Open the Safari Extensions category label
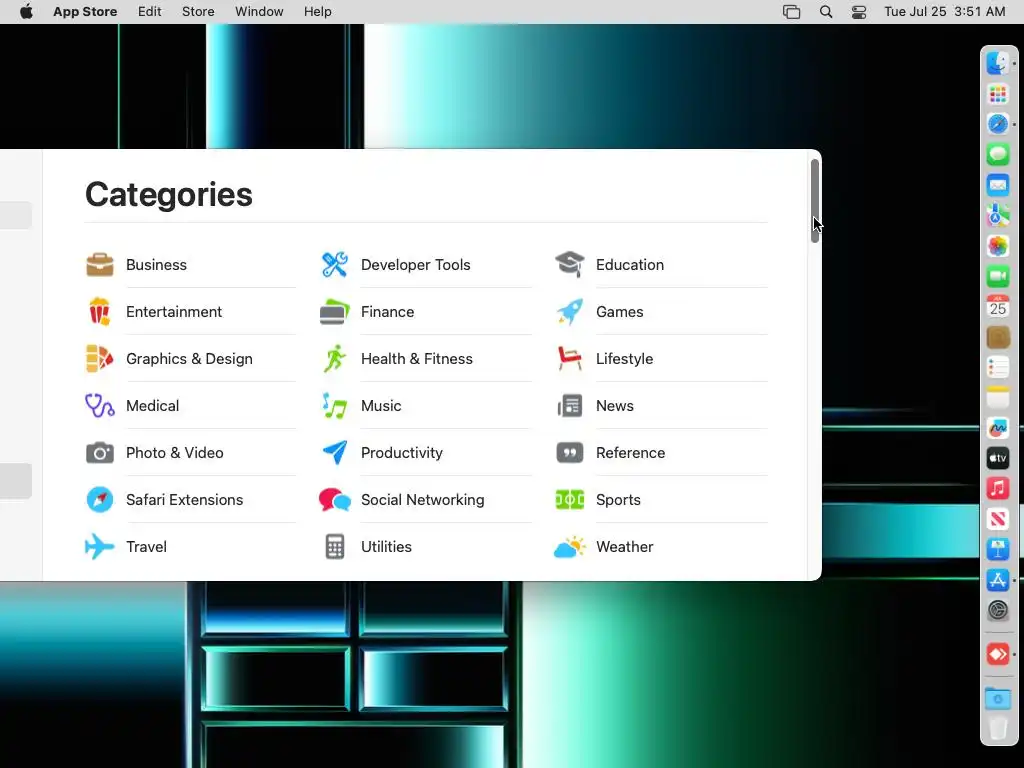1024x768 pixels. pyautogui.click(x=184, y=500)
